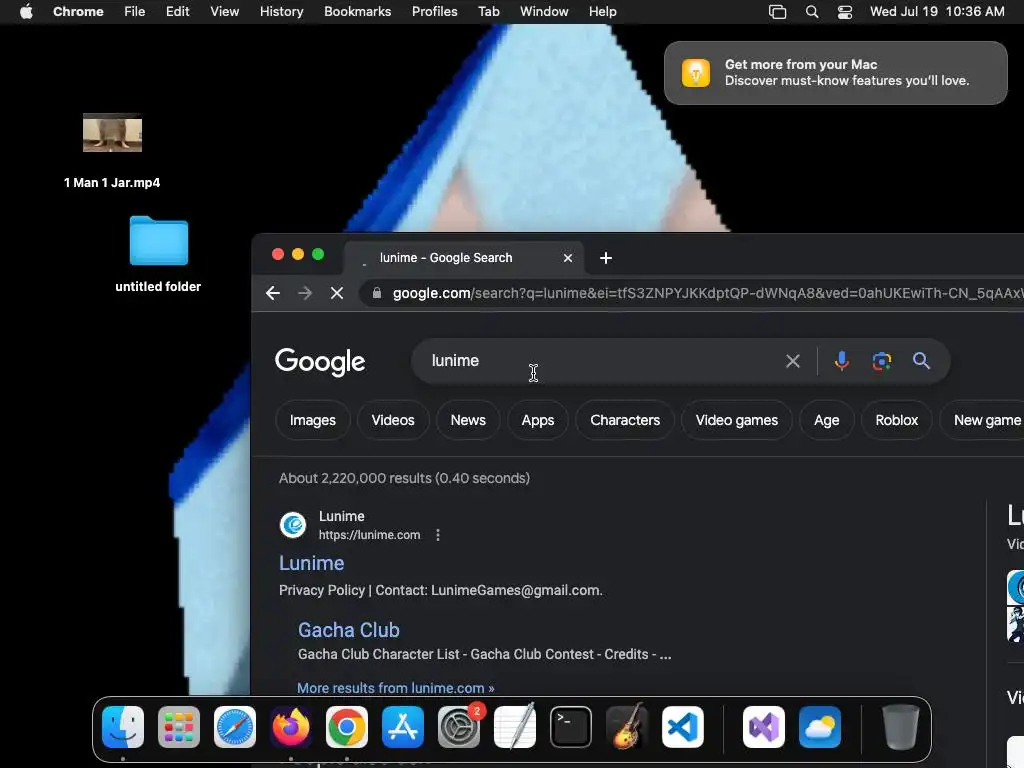Screen dimensions: 1024x768
Task: Open the Weather app from the Dock
Action: (x=820, y=727)
